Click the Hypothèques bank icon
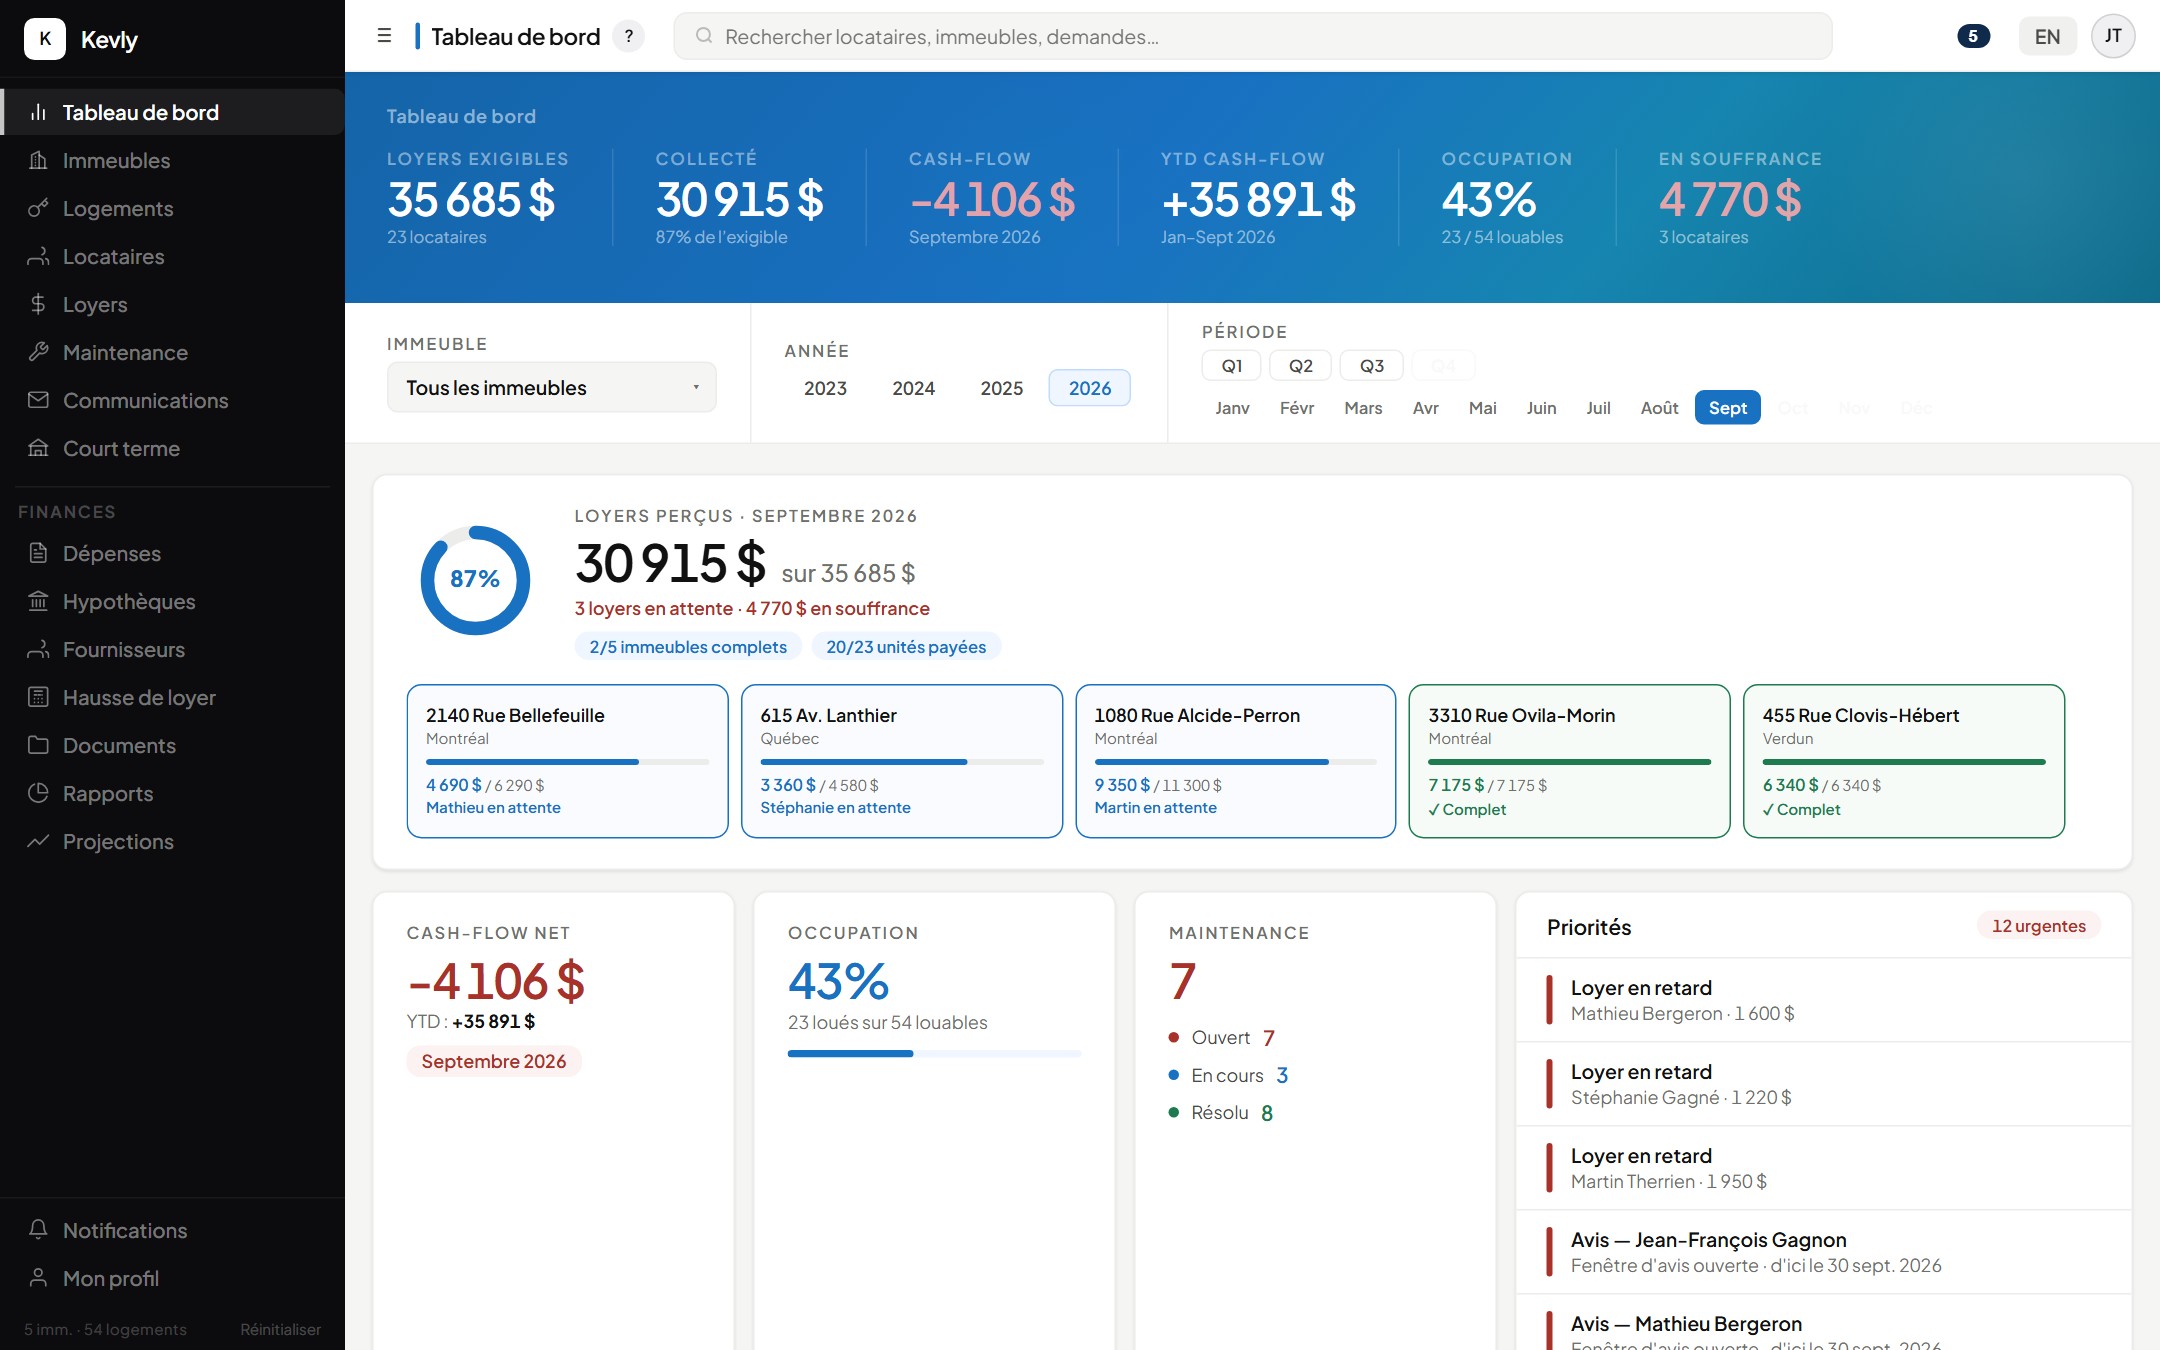The height and width of the screenshot is (1350, 2160). click(38, 601)
